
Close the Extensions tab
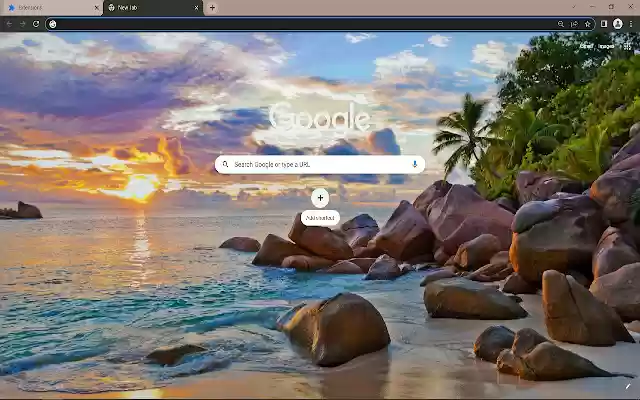click(96, 7)
